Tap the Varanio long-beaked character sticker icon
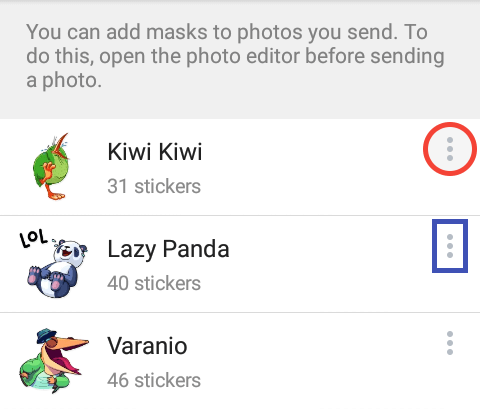The height and width of the screenshot is (409, 480). (x=53, y=360)
